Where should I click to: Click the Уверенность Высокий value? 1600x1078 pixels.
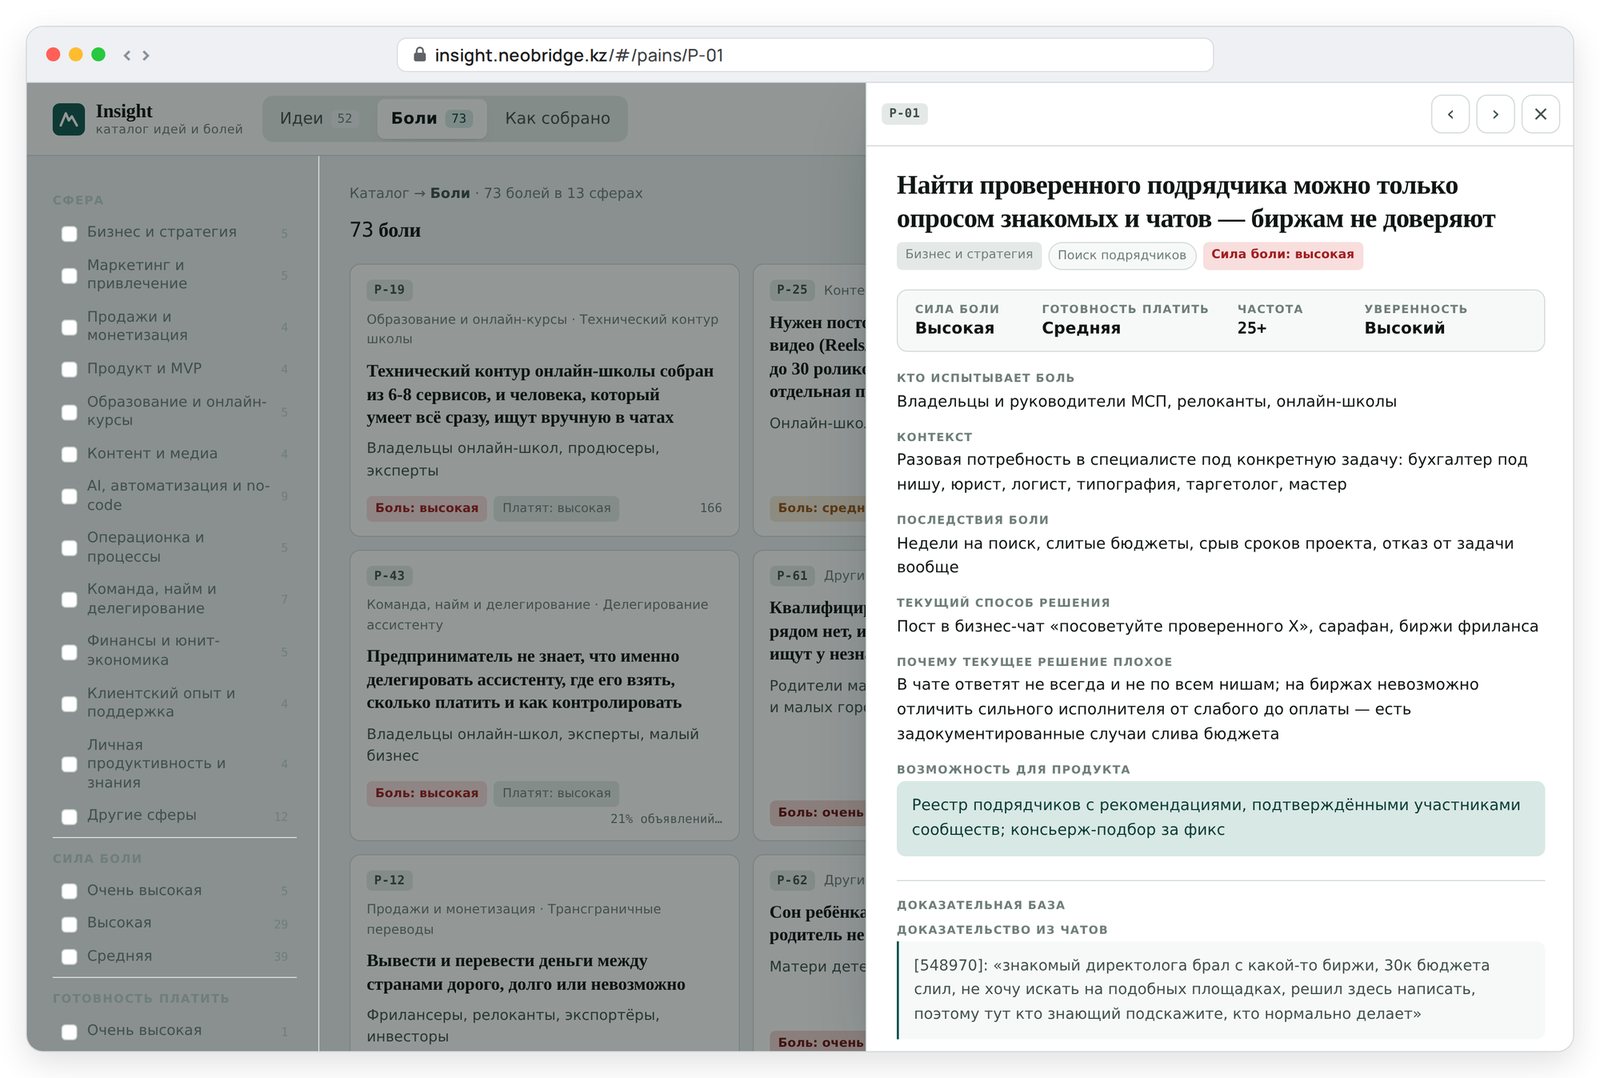pyautogui.click(x=1404, y=328)
